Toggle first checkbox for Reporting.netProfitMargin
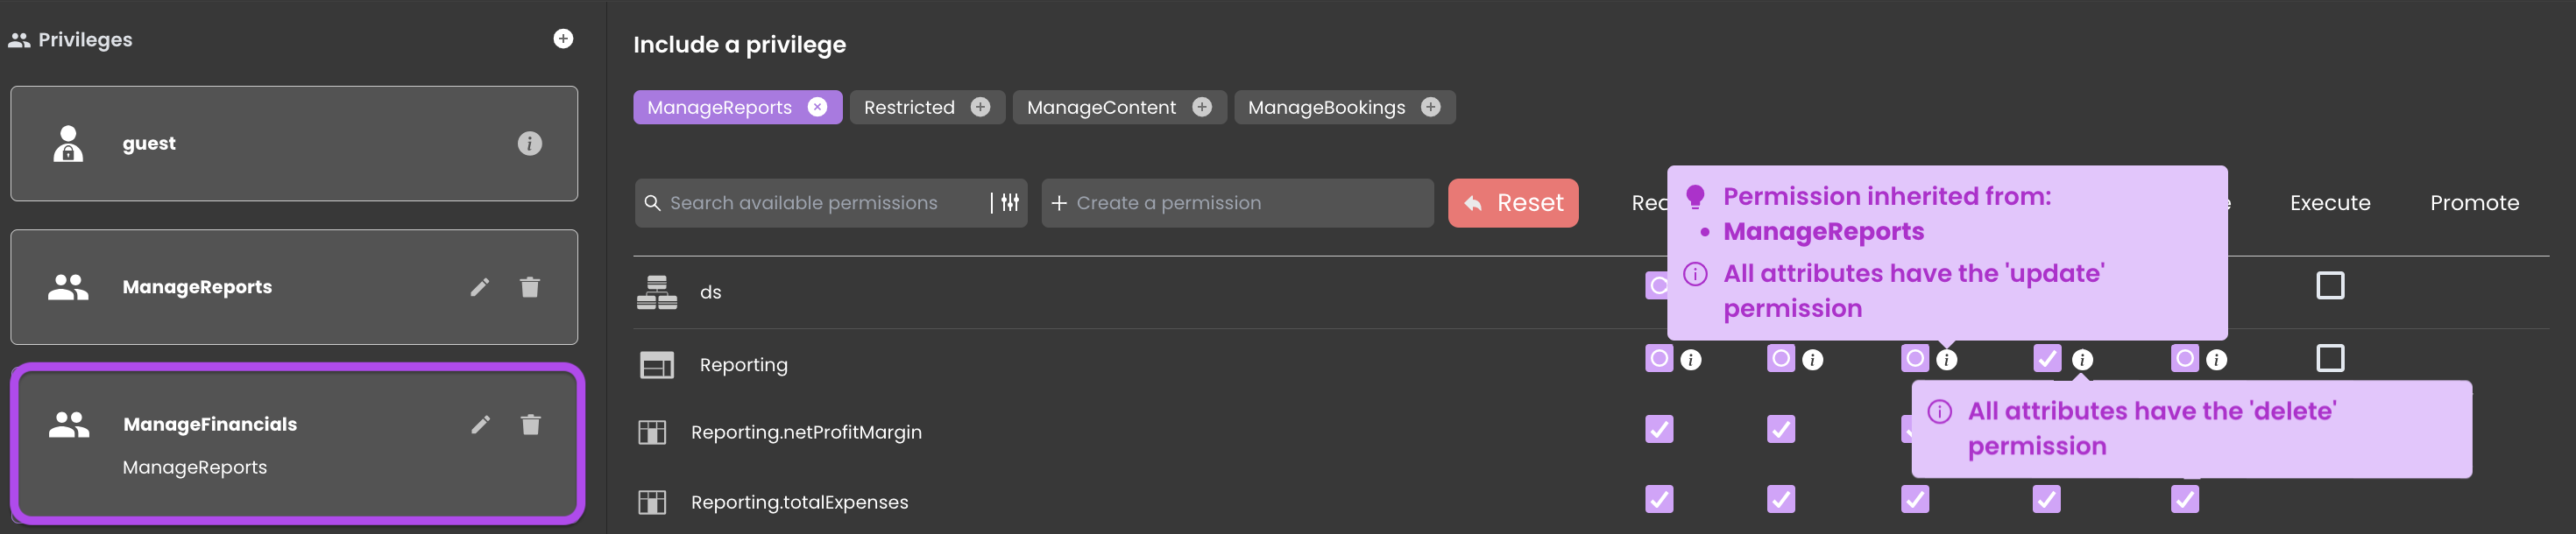 (x=1659, y=430)
